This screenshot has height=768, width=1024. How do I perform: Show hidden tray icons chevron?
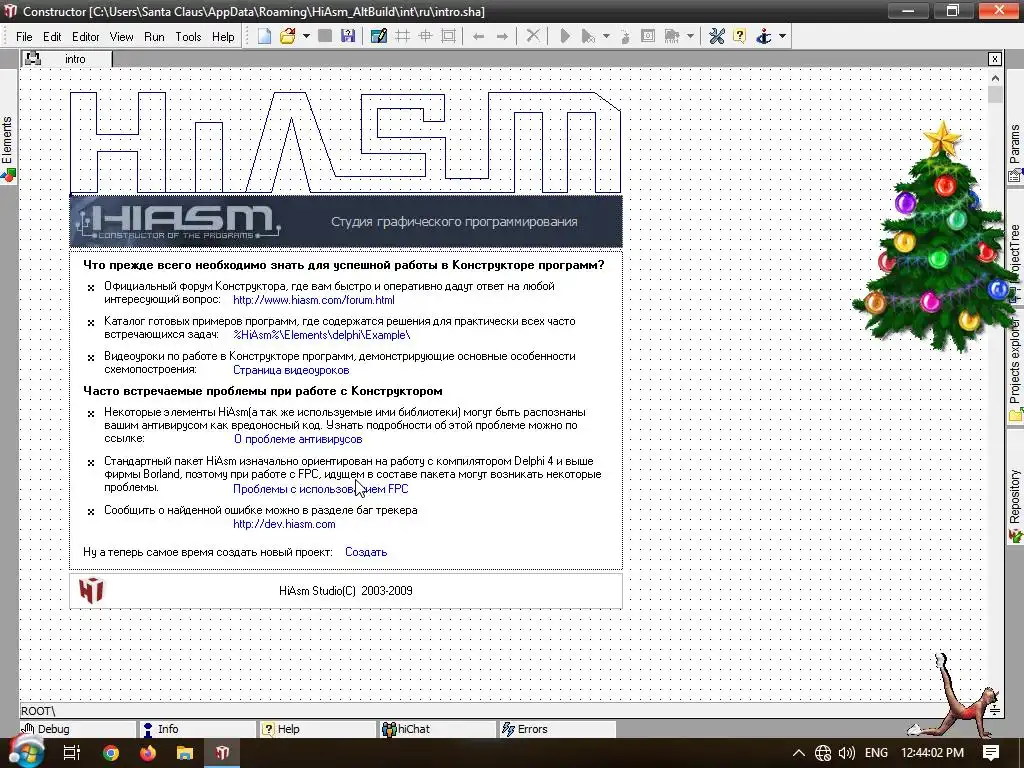pyautogui.click(x=799, y=753)
